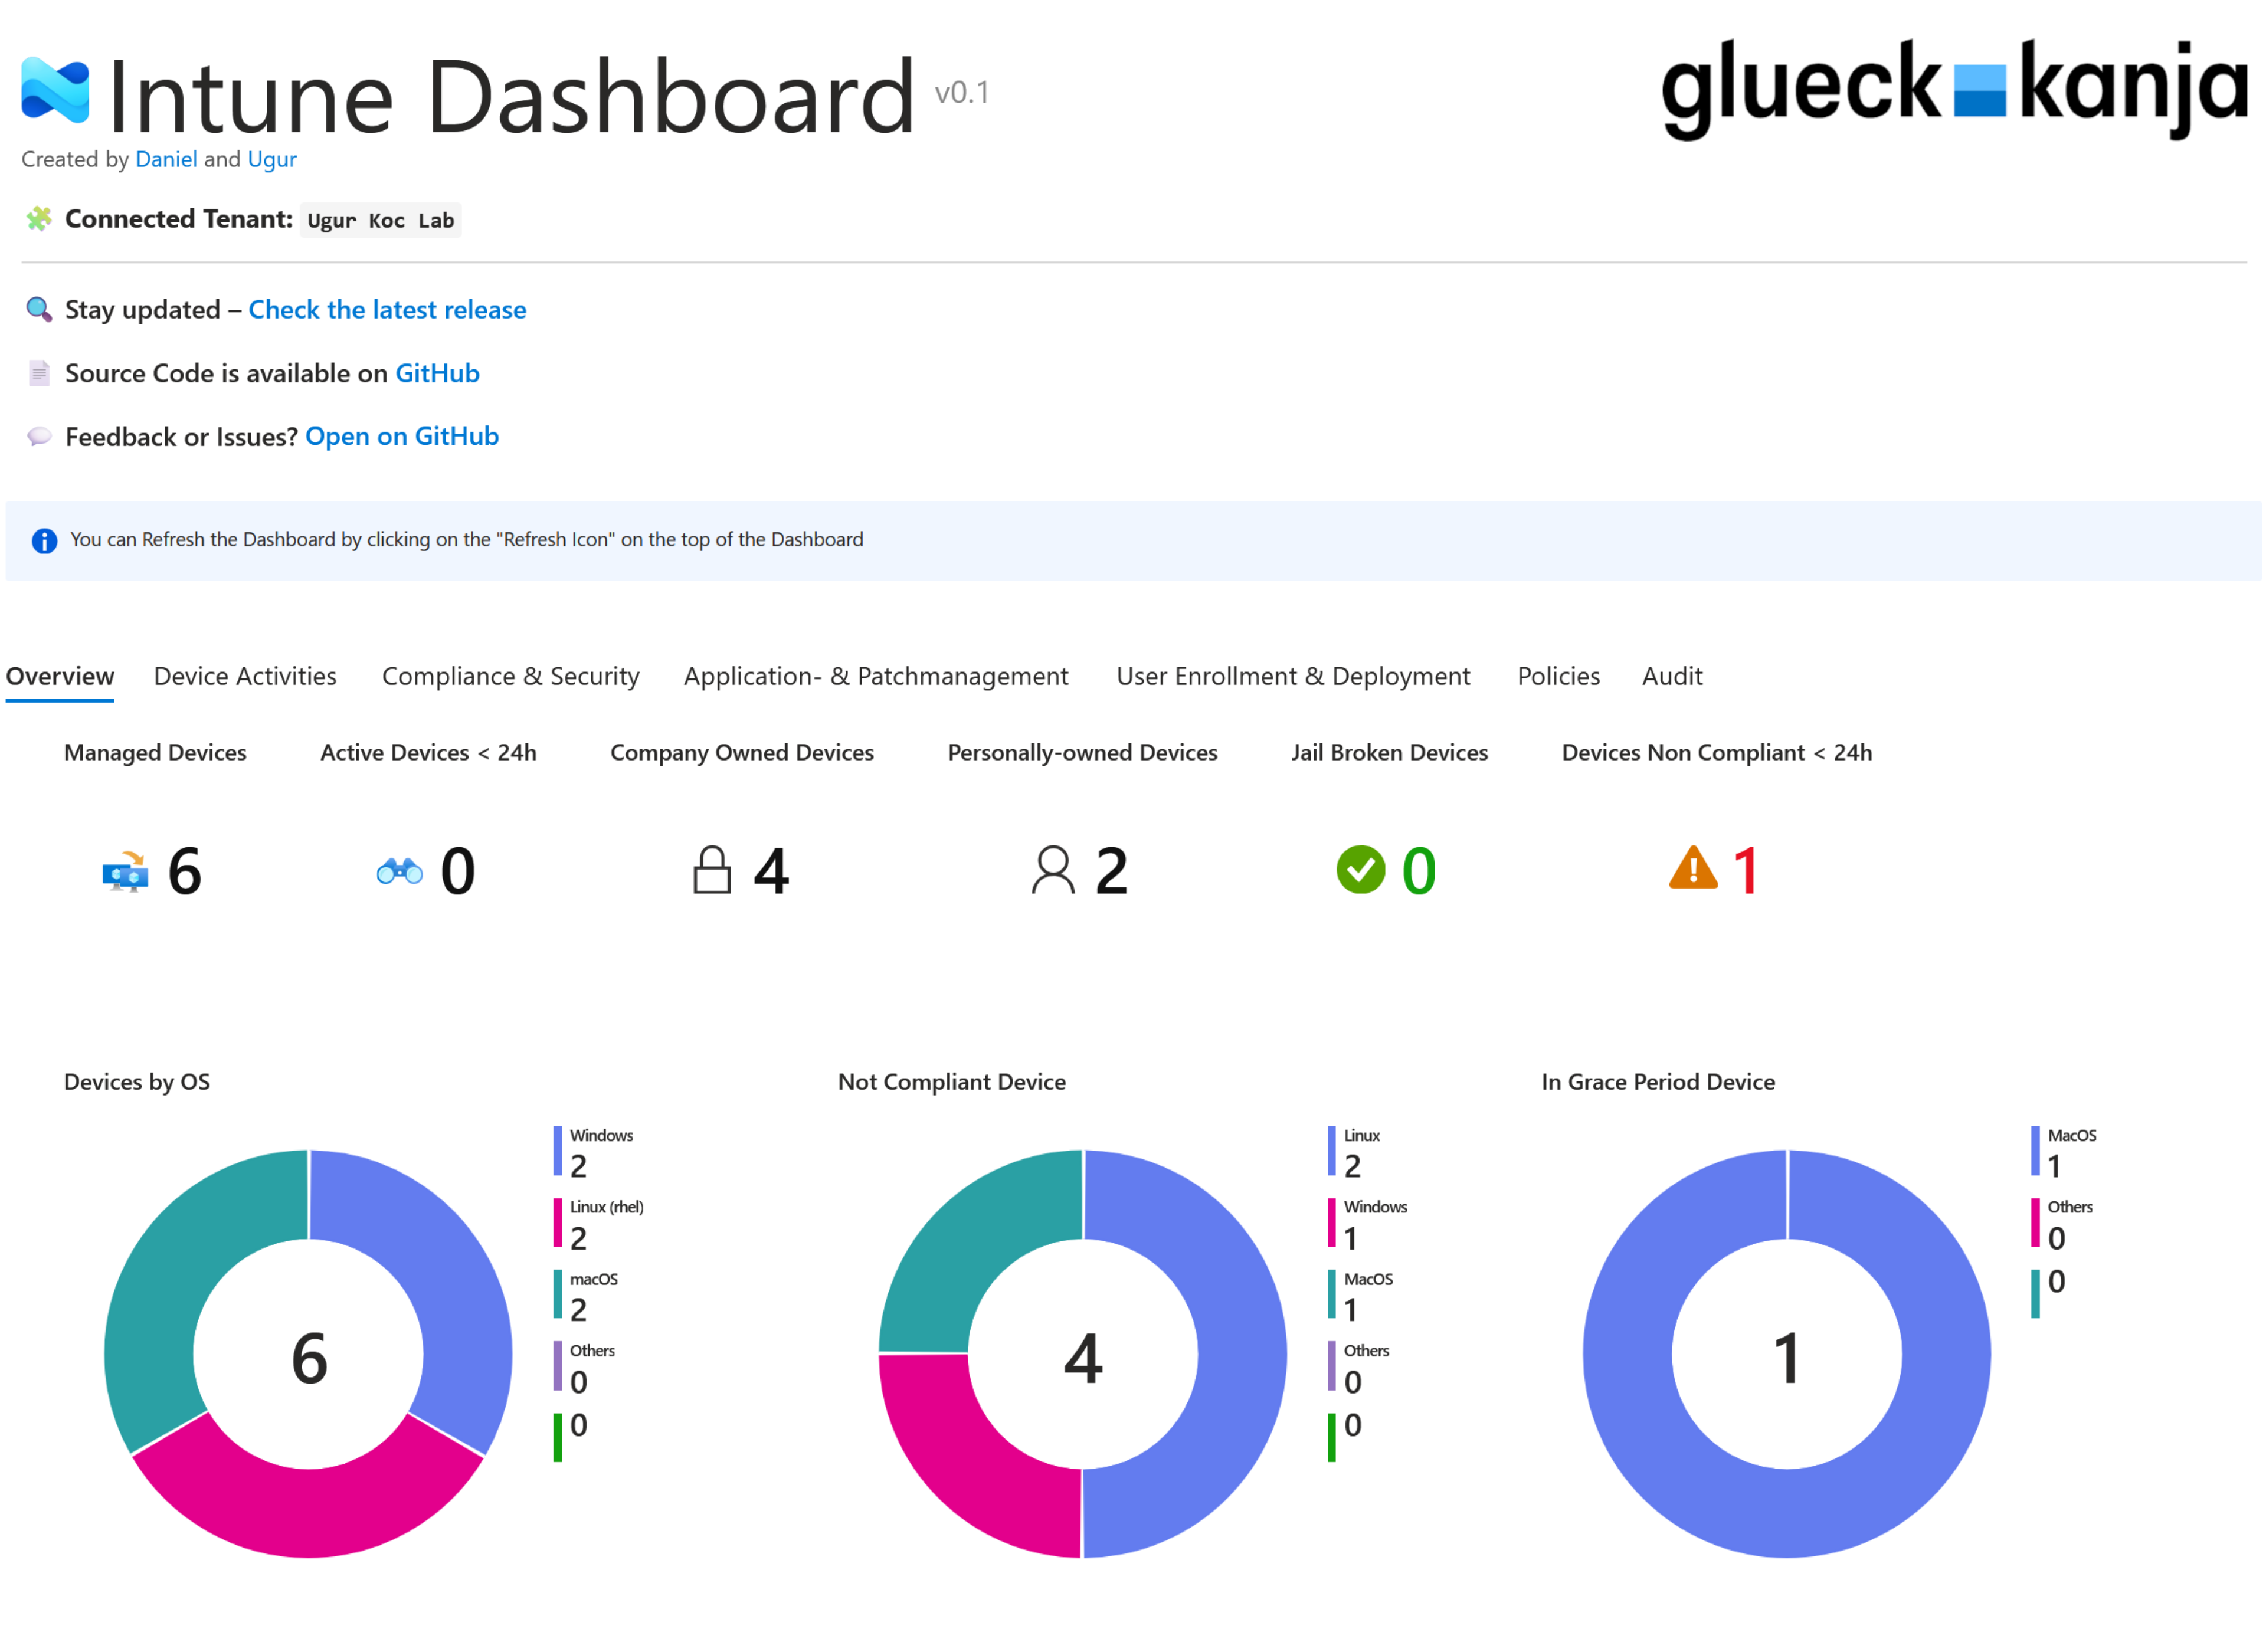
Task: Open the GitHub source code link
Action: tap(437, 373)
